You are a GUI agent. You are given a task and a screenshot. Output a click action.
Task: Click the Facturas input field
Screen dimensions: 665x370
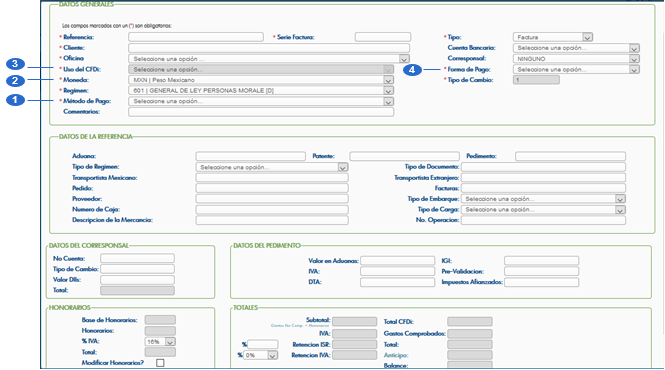coord(543,188)
